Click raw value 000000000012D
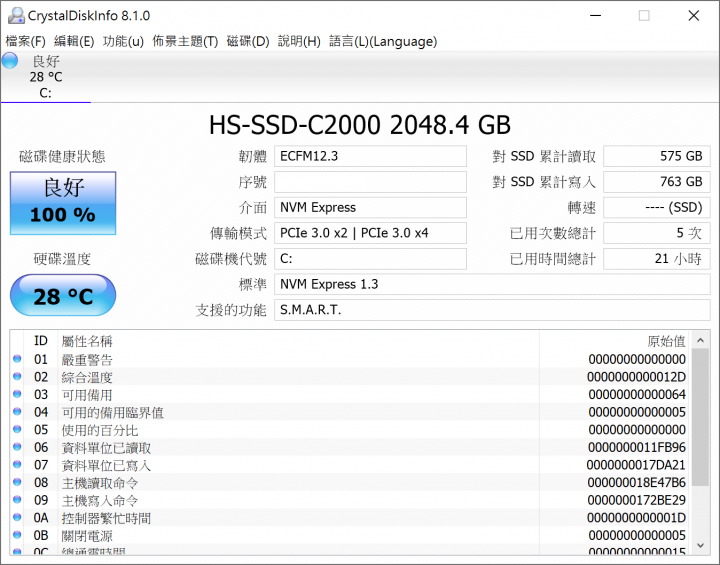This screenshot has height=565, width=720. [636, 377]
